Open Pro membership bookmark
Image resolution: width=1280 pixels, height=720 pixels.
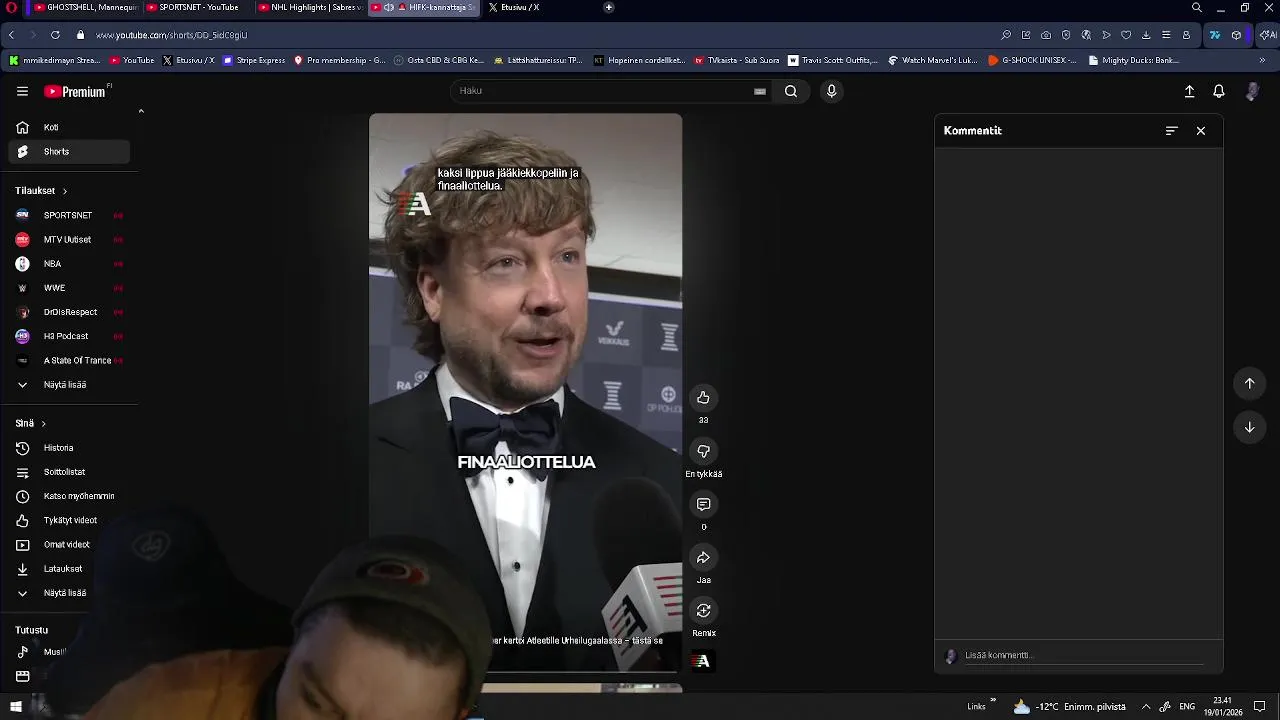pyautogui.click(x=340, y=60)
